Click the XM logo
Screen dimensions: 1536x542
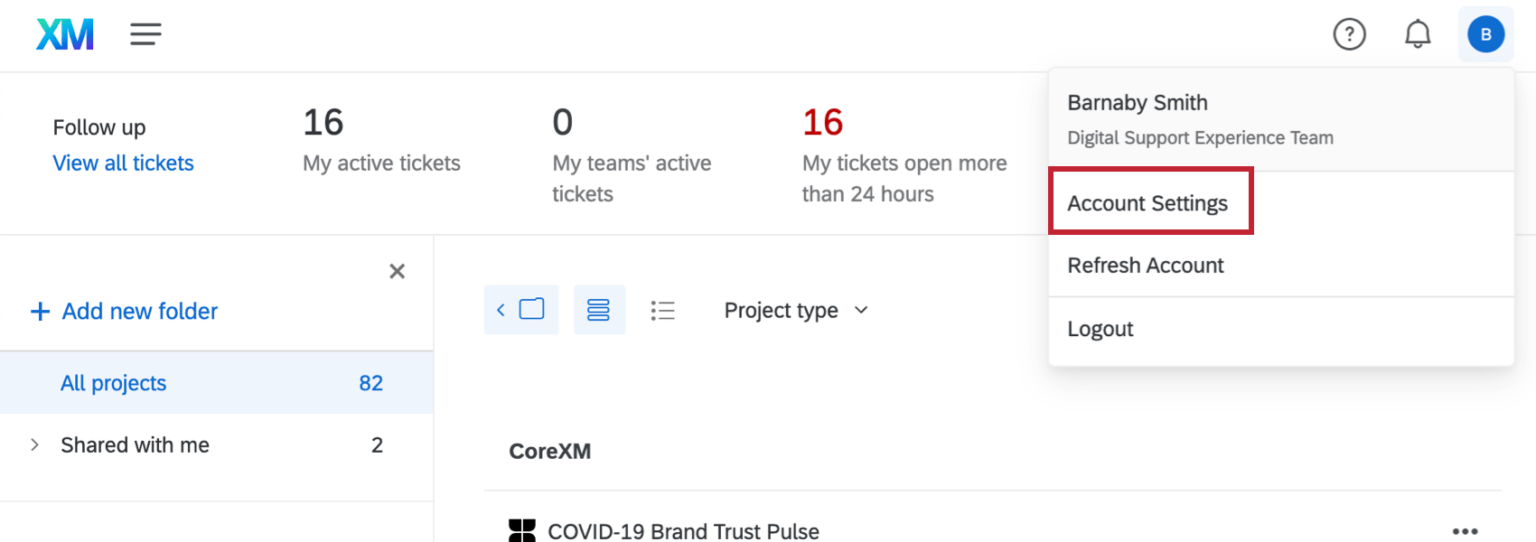65,35
